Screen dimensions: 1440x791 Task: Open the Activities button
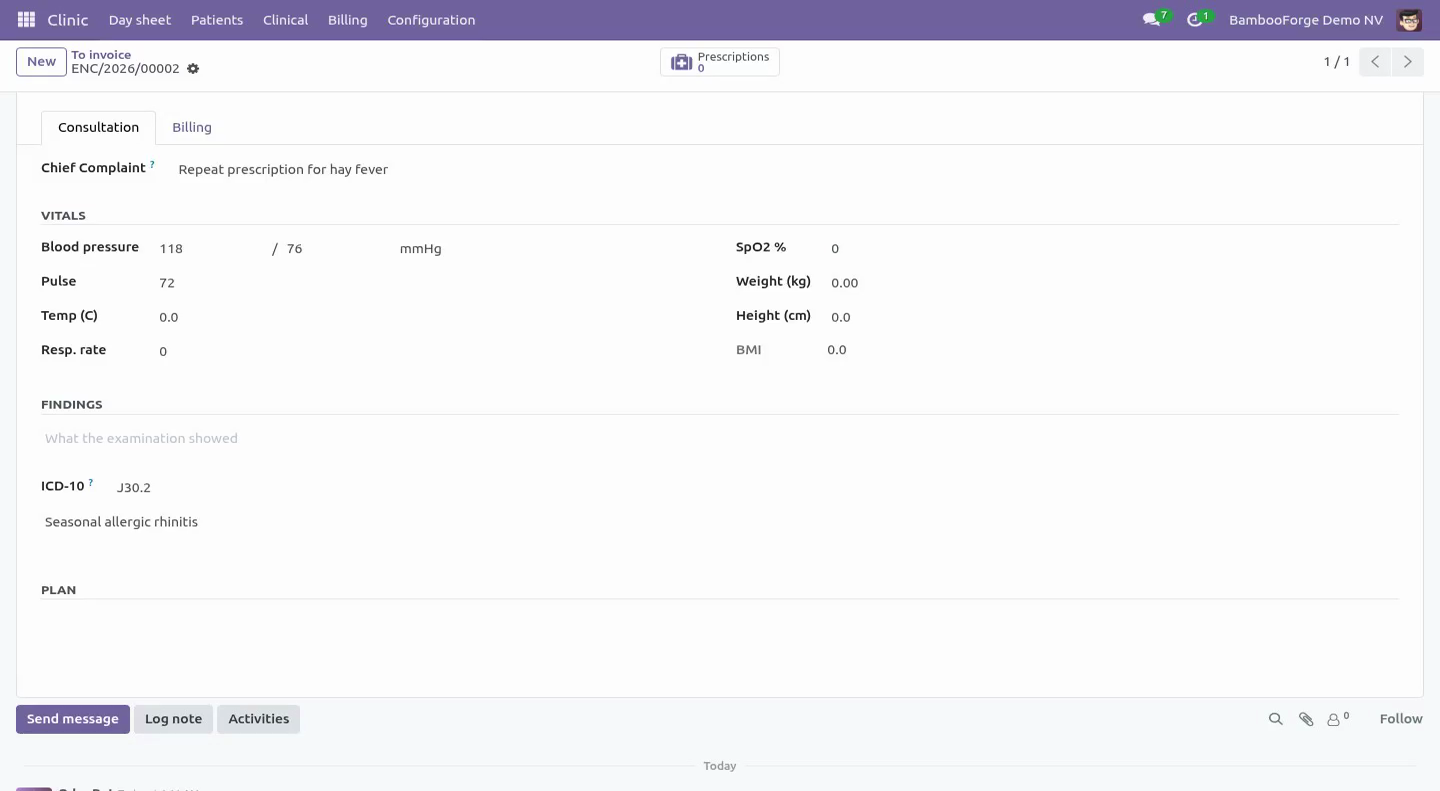pos(258,719)
